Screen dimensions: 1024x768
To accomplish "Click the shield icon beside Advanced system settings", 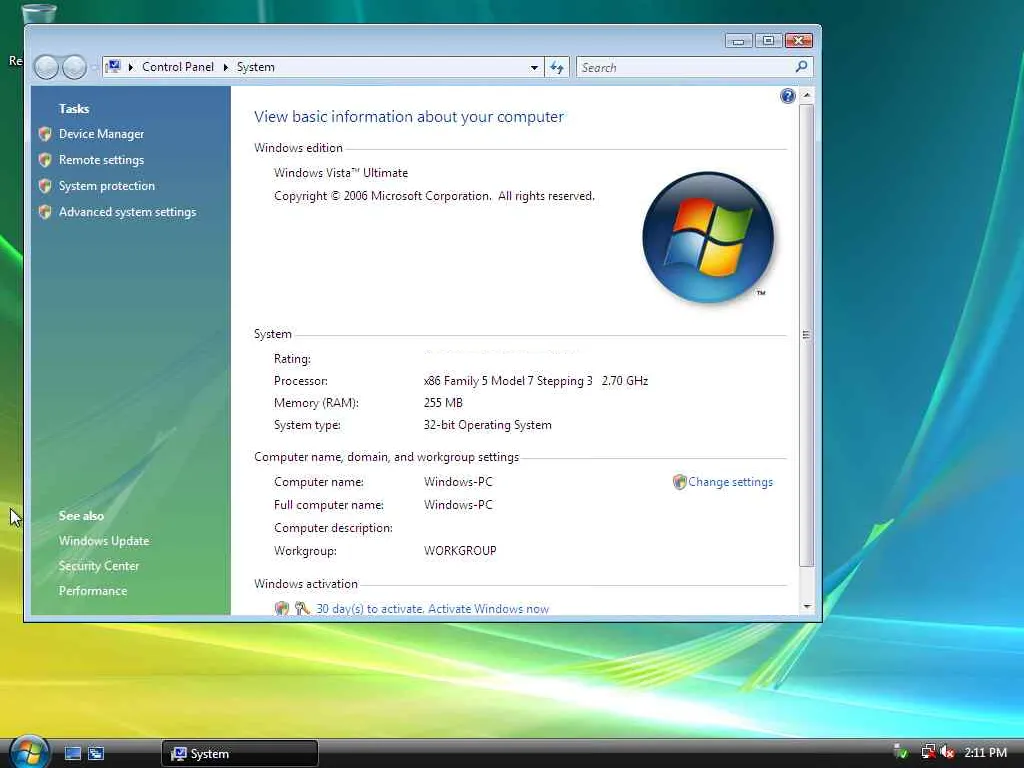I will 45,212.
